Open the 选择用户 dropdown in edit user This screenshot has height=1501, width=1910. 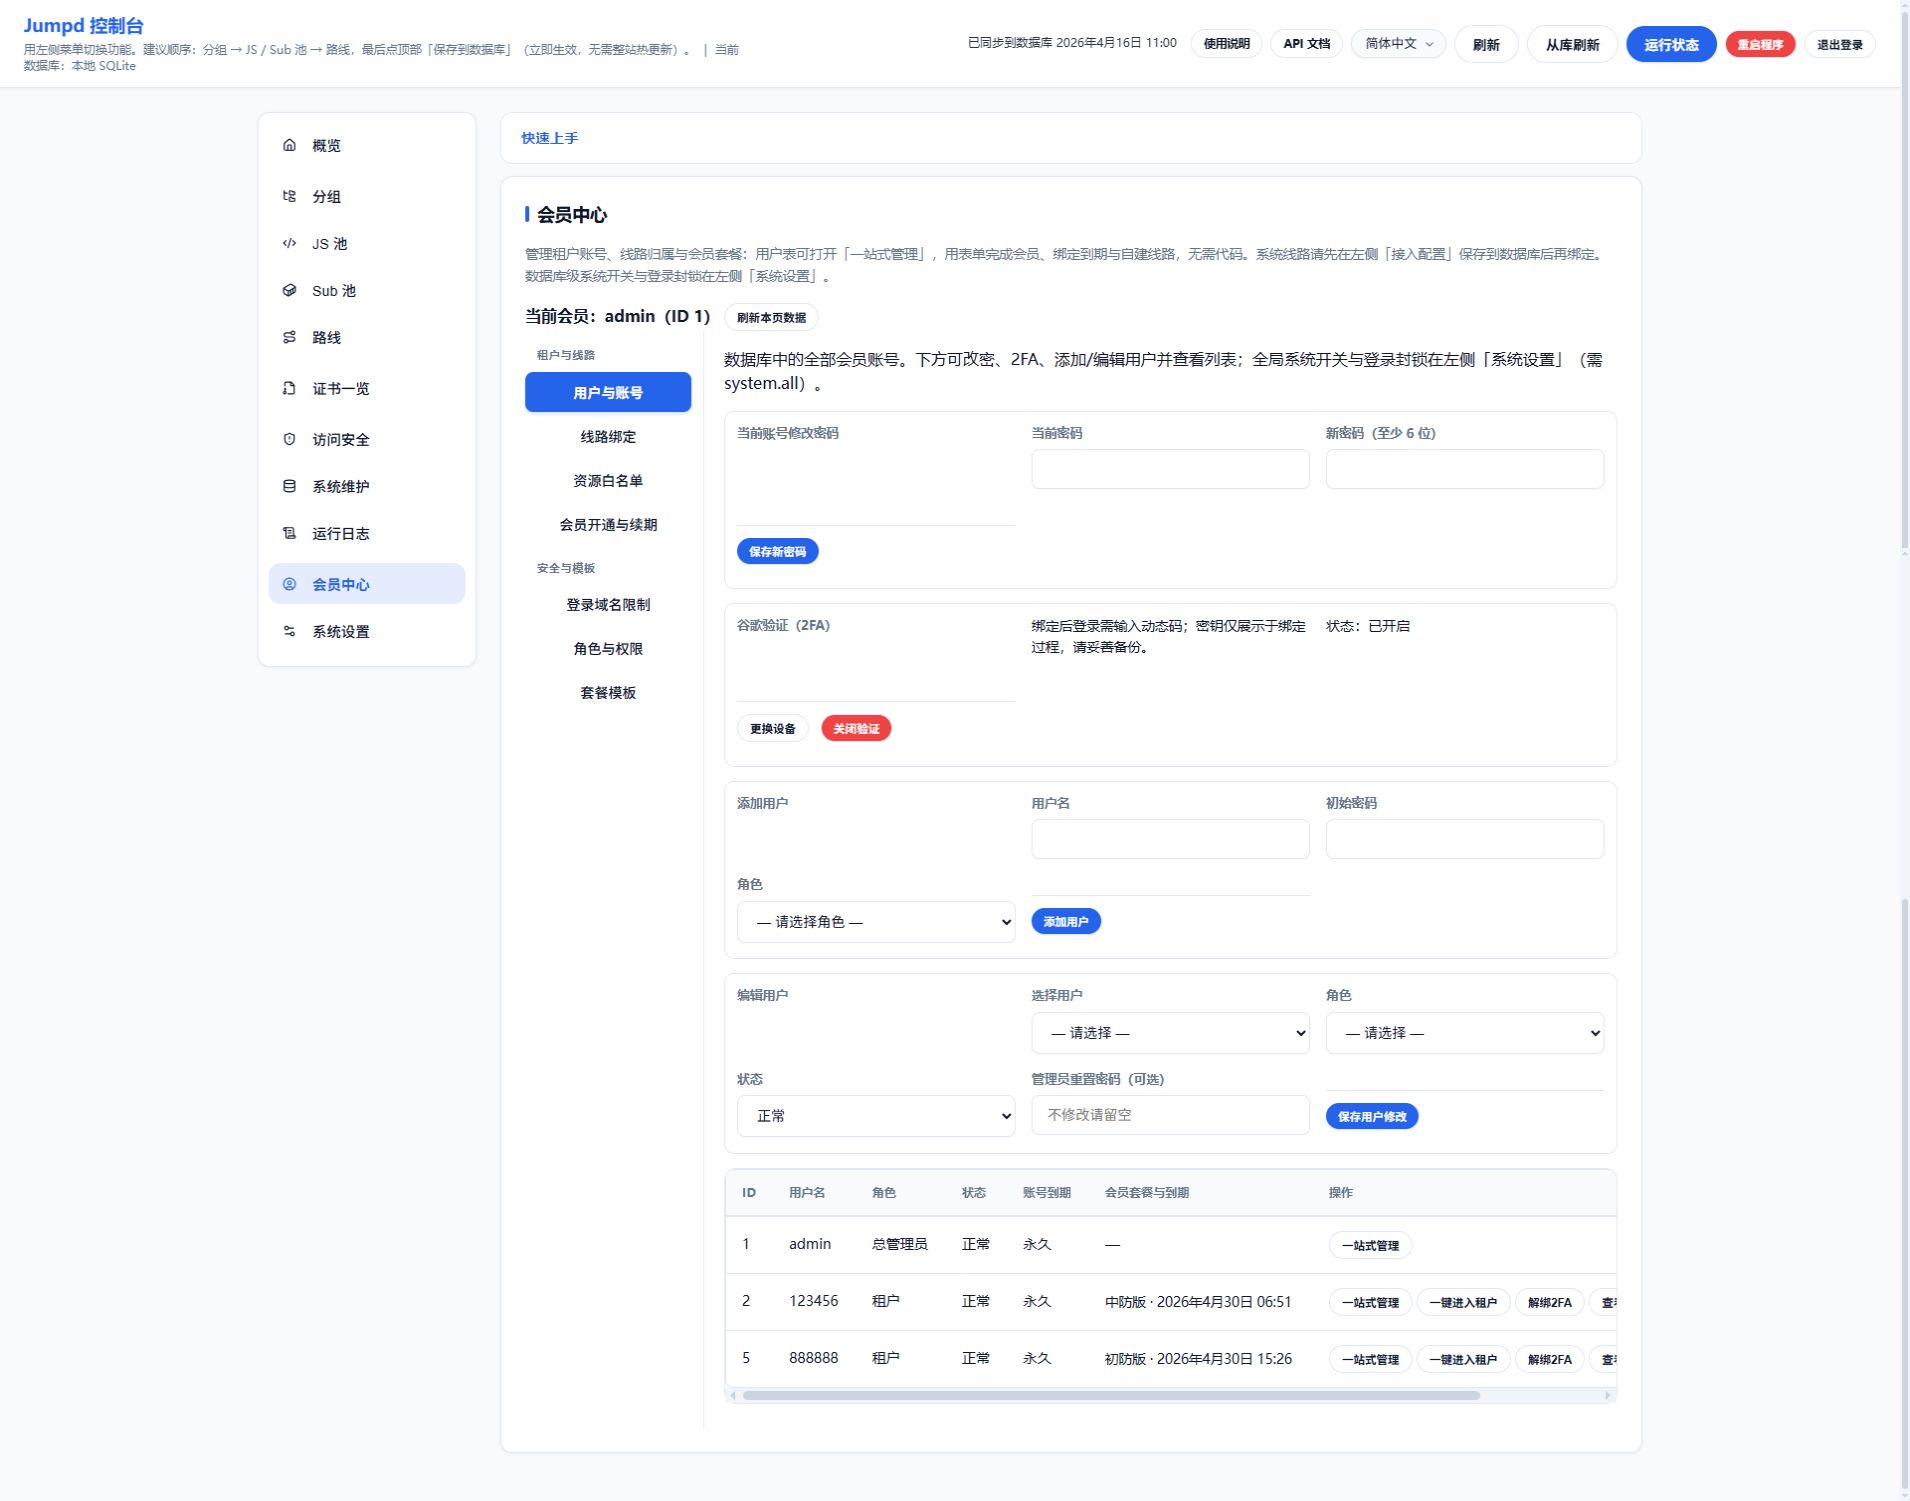click(1170, 1033)
